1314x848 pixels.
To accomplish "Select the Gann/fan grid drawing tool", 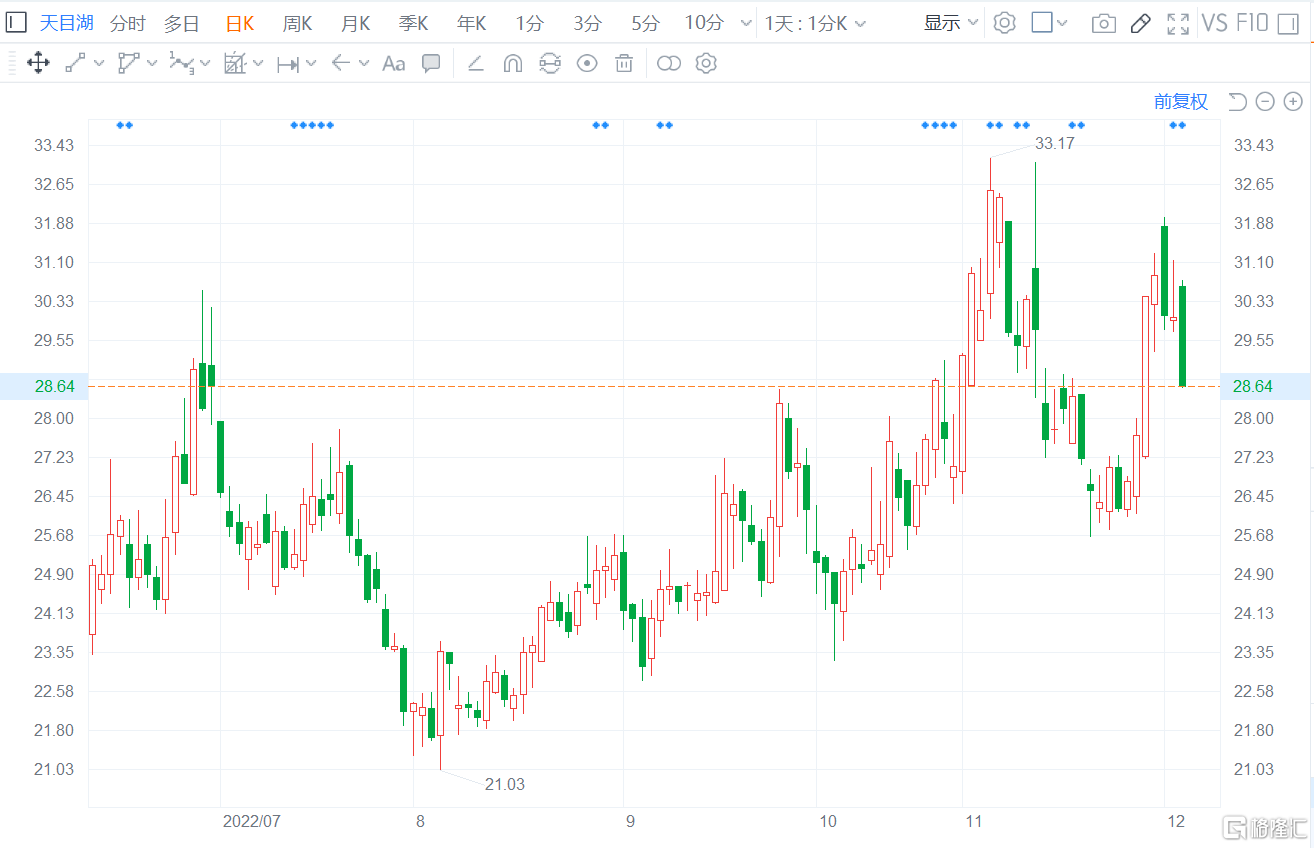I will [235, 64].
